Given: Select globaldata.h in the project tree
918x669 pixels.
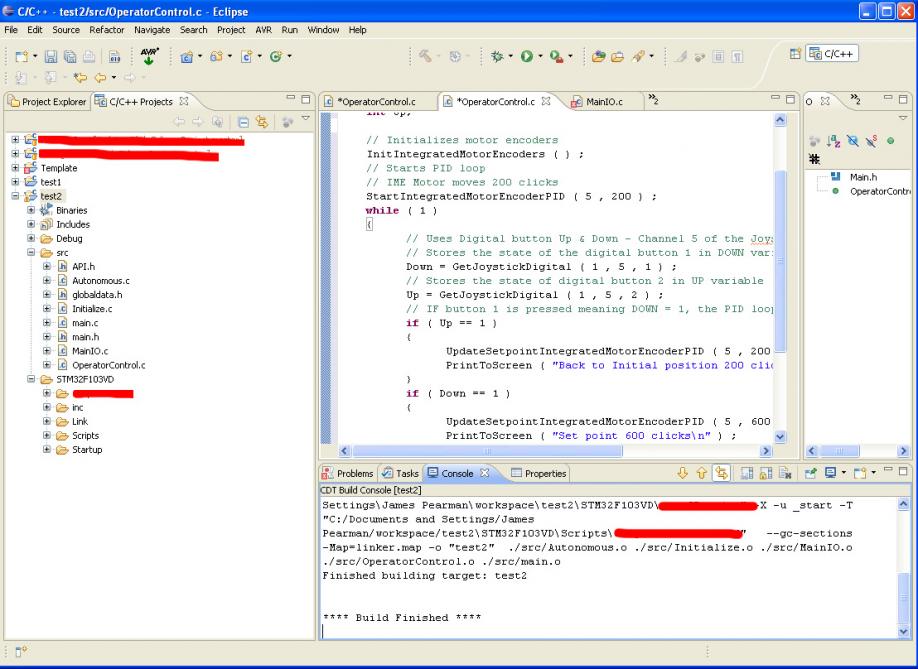Looking at the screenshot, I should click(97, 295).
